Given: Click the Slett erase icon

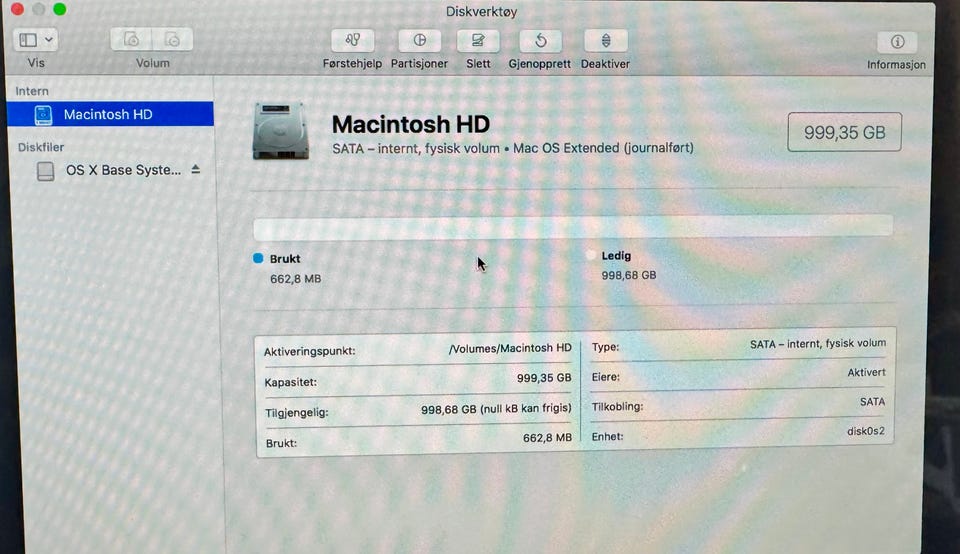Looking at the screenshot, I should pos(478,41).
